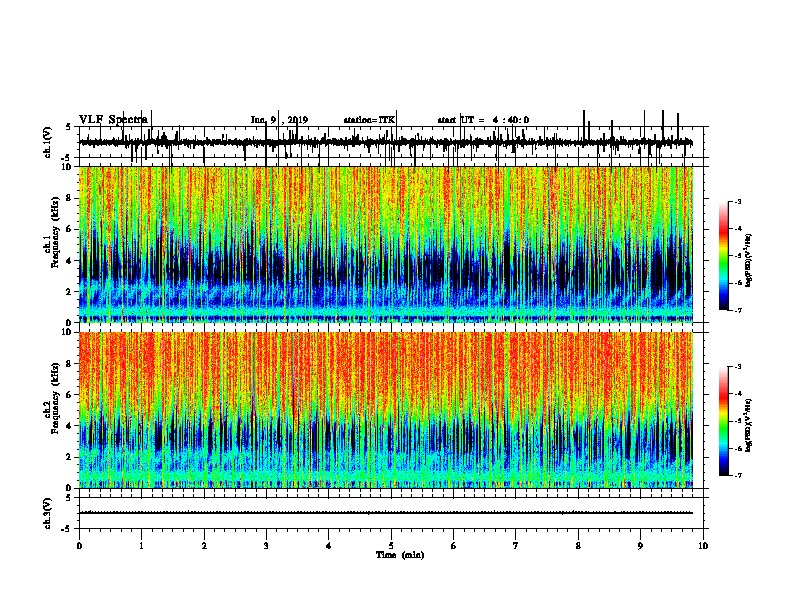792x612 pixels.
Task: Click time axis tick label "1"
Action: (141, 546)
